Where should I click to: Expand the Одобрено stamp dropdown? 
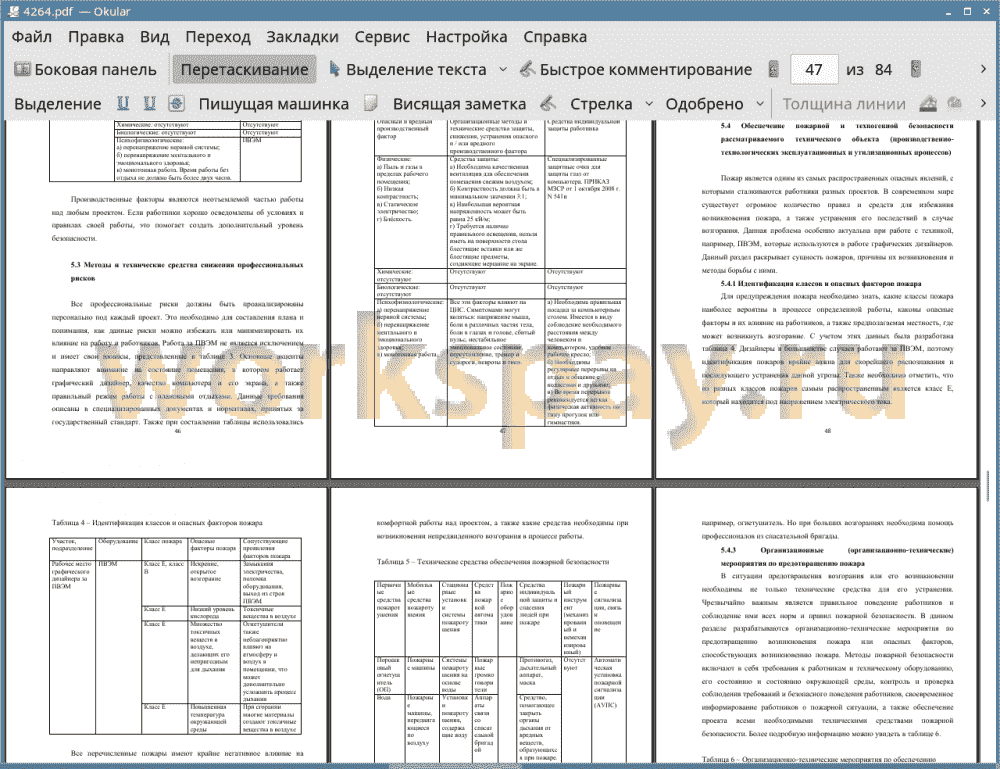point(760,104)
